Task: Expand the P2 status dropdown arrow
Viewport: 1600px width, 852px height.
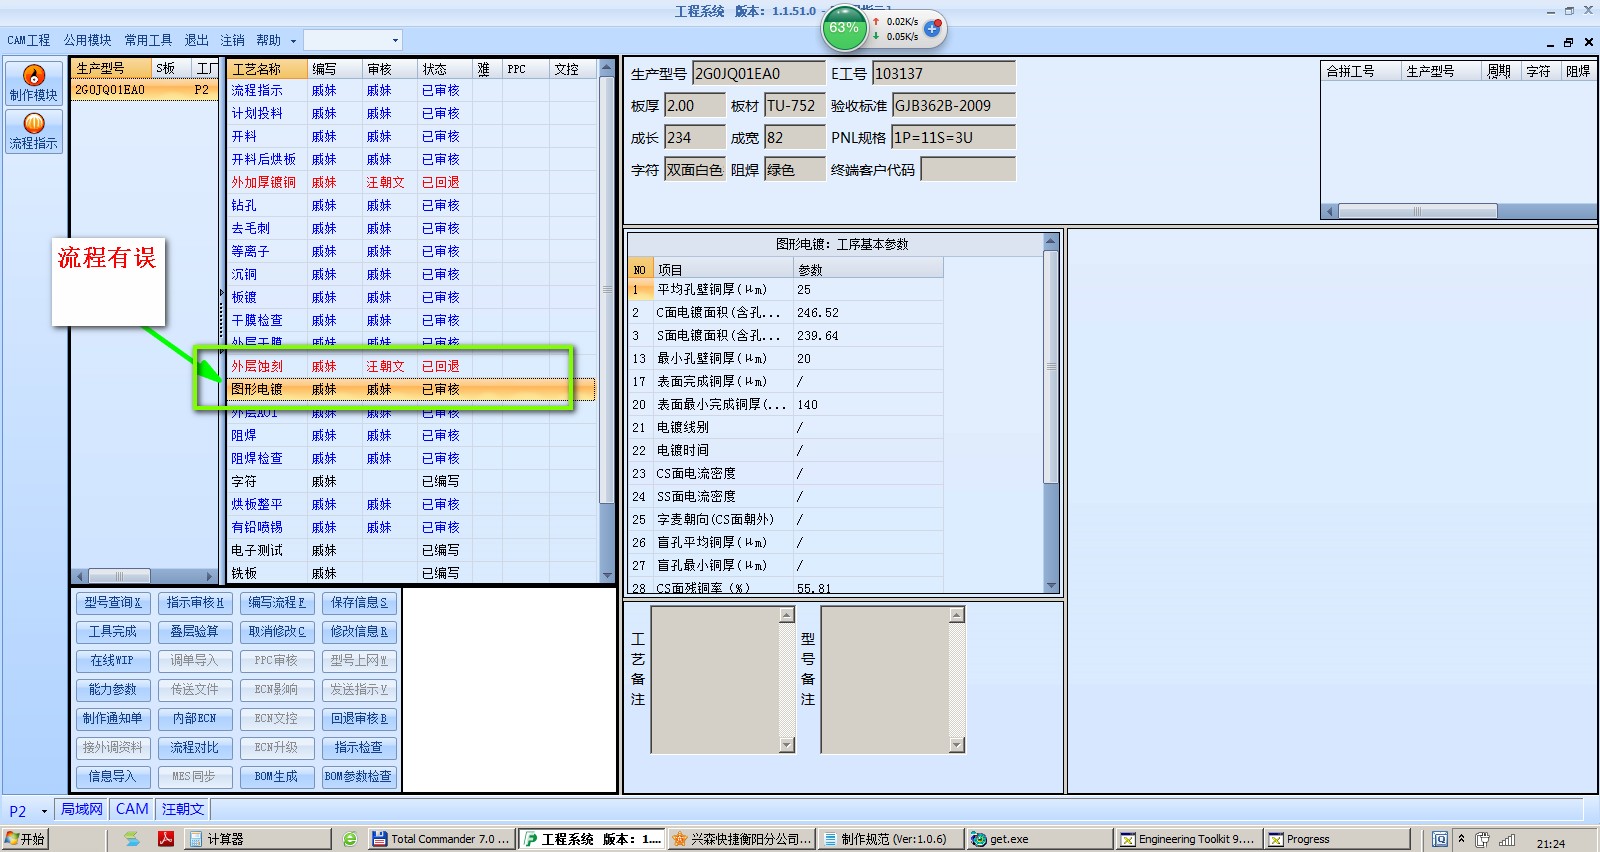Action: [44, 811]
